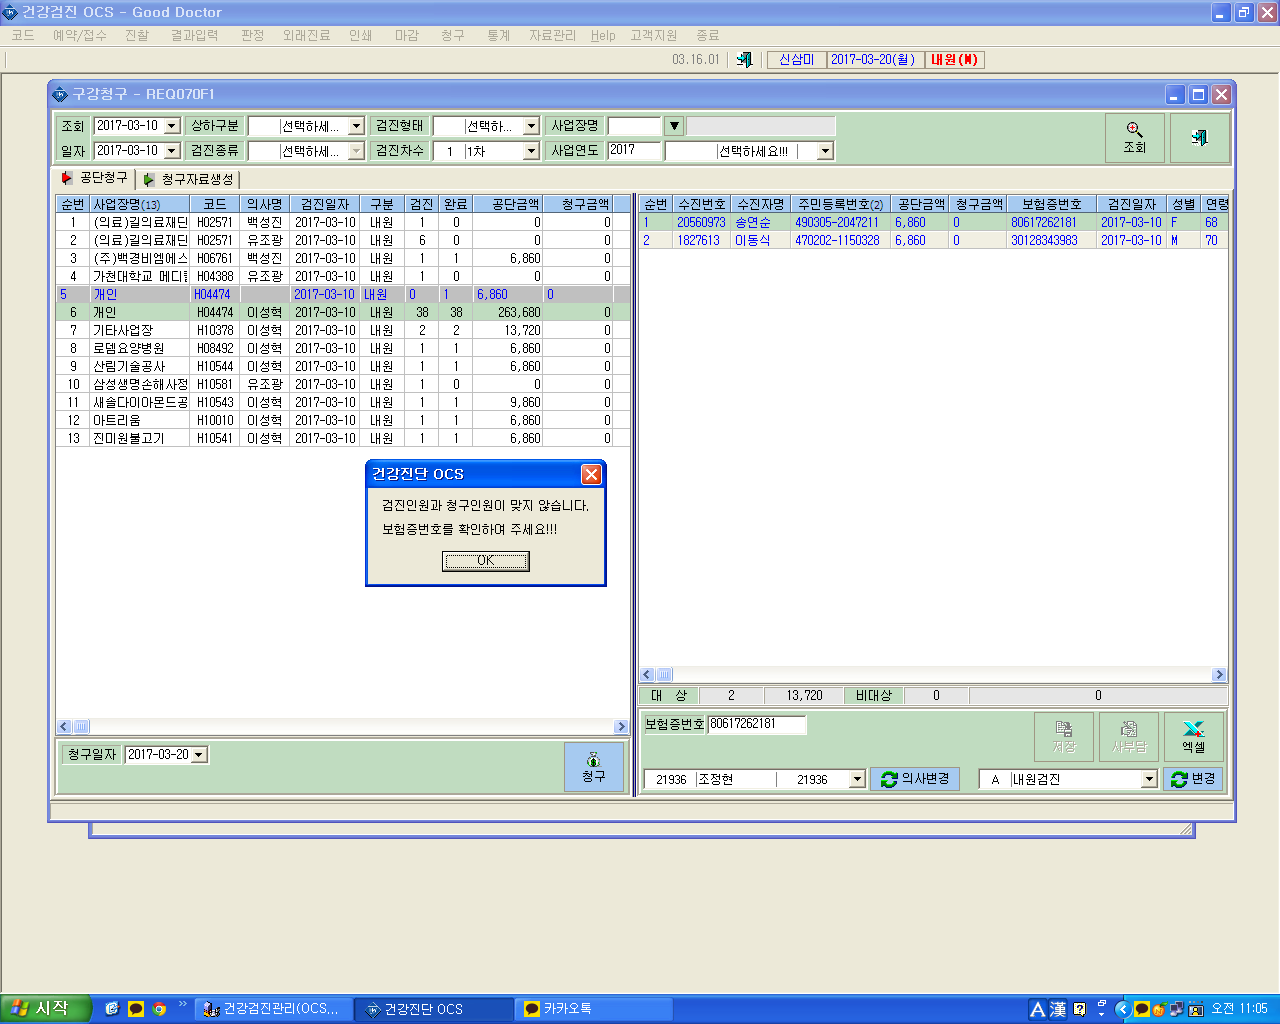The image size is (1280, 1024).
Task: Click OK in the 건강진단 OCS dialog
Action: (x=486, y=561)
